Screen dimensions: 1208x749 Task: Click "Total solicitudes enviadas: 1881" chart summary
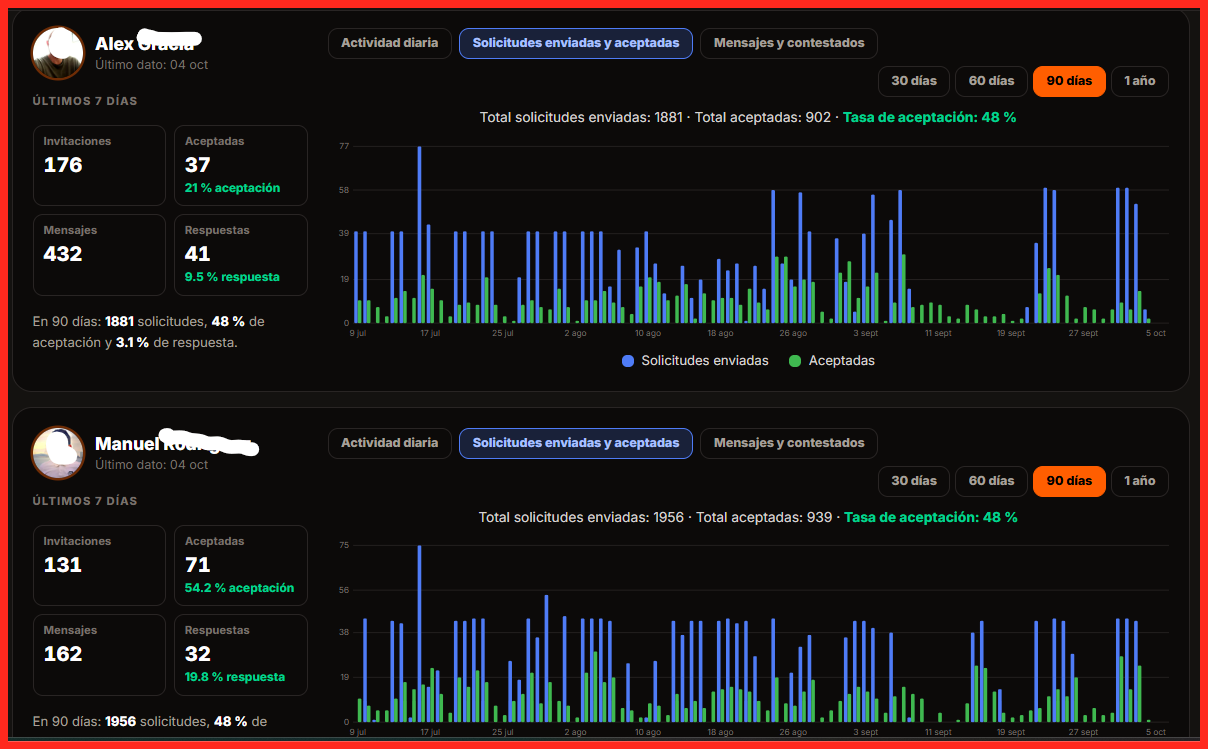(x=581, y=117)
